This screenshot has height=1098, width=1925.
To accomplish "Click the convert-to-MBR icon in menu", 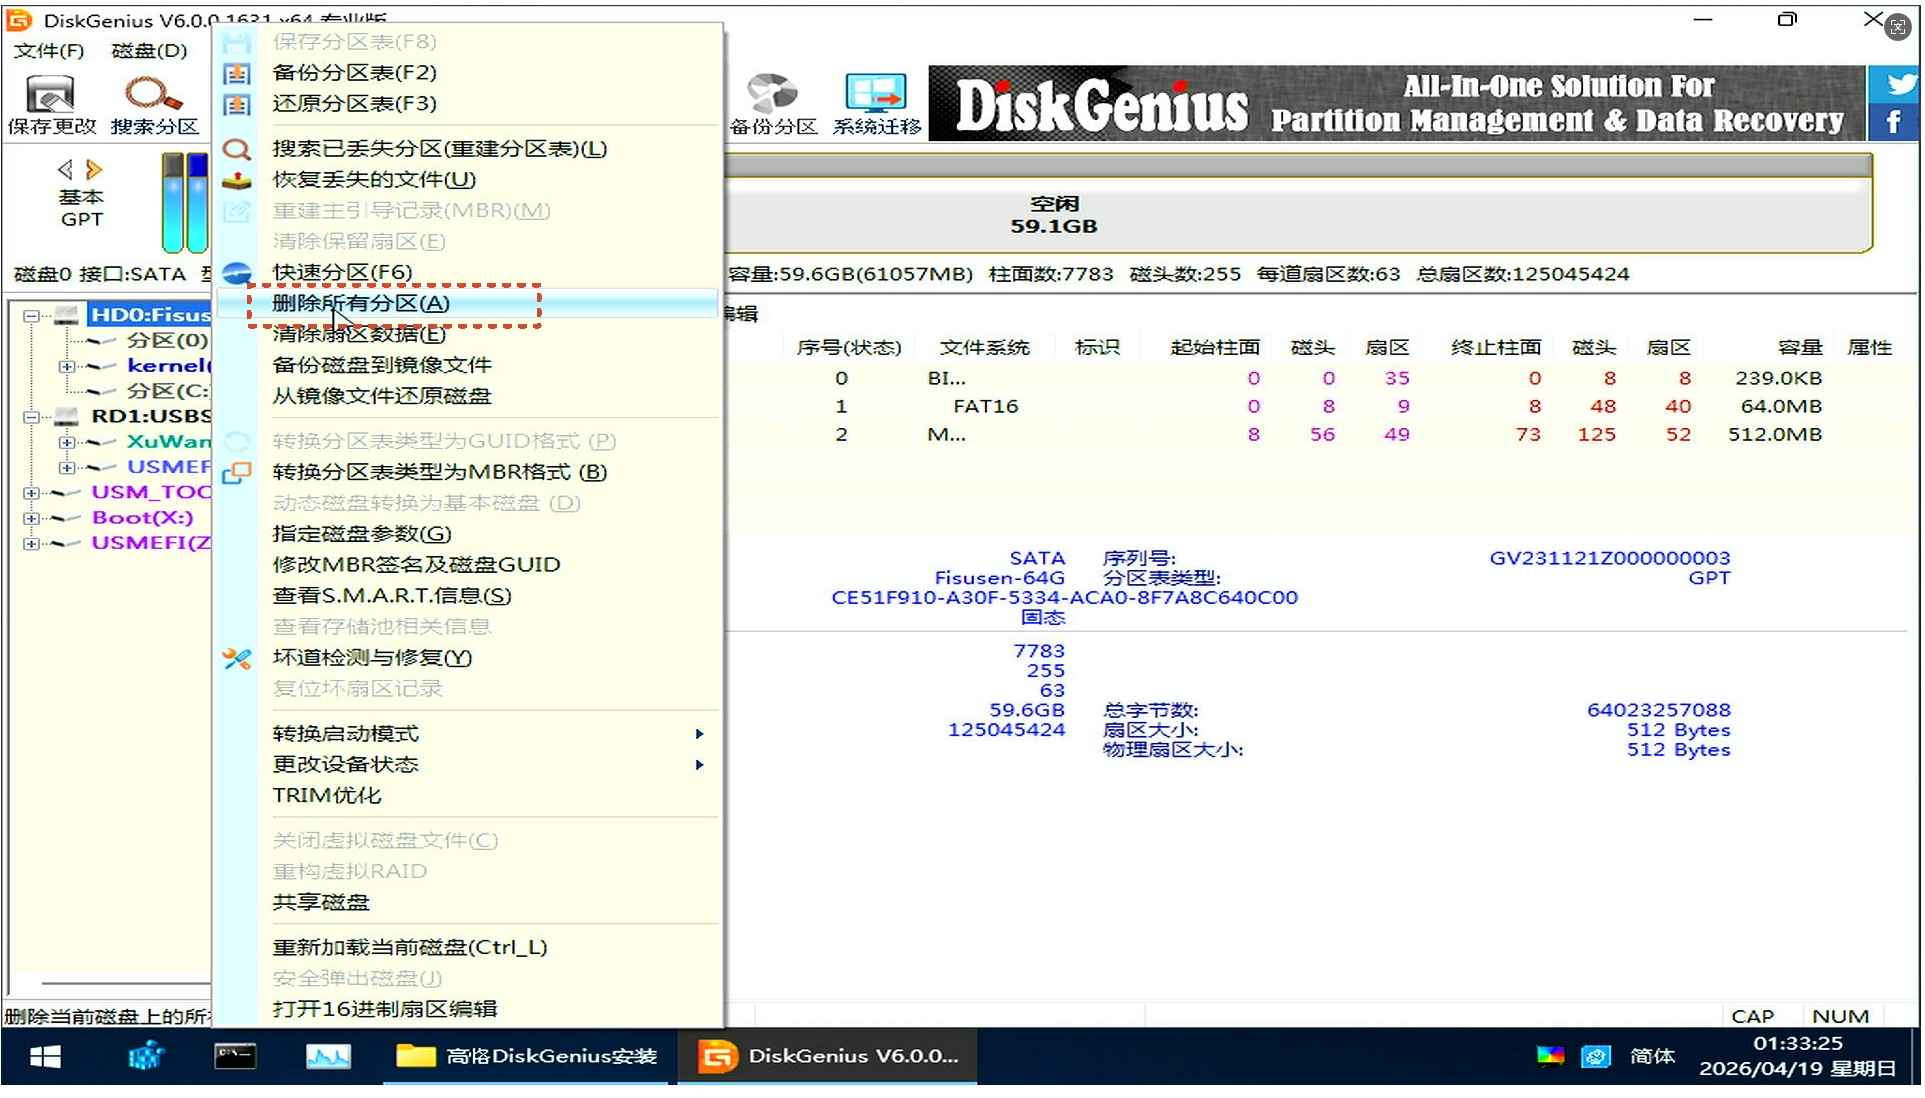I will tap(237, 472).
